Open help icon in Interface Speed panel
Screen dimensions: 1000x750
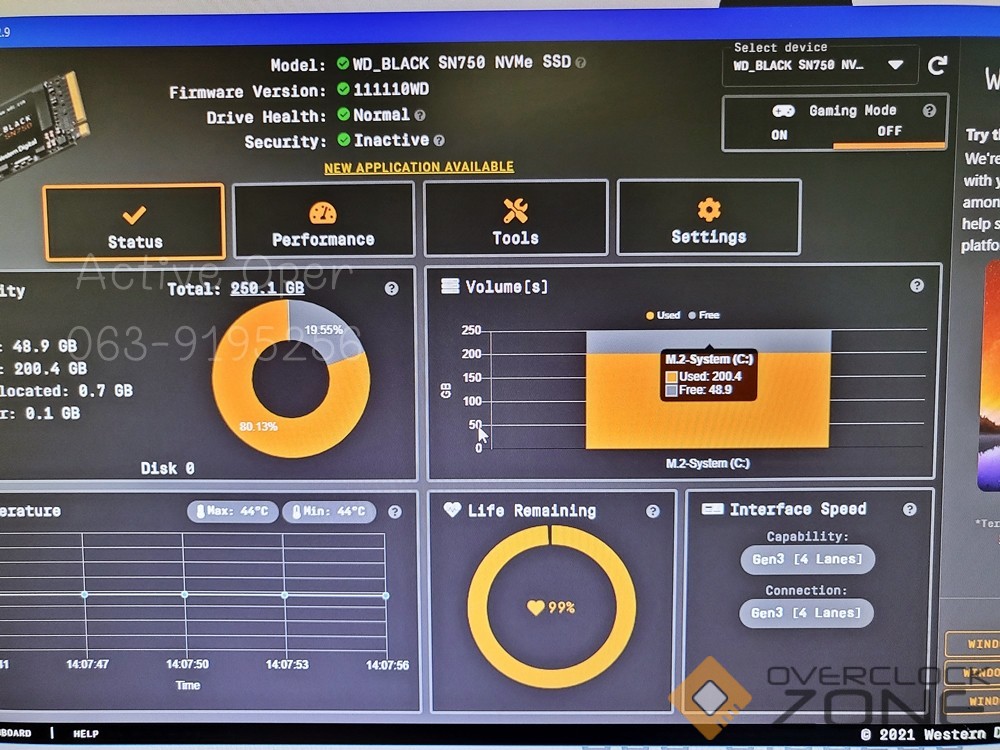909,509
